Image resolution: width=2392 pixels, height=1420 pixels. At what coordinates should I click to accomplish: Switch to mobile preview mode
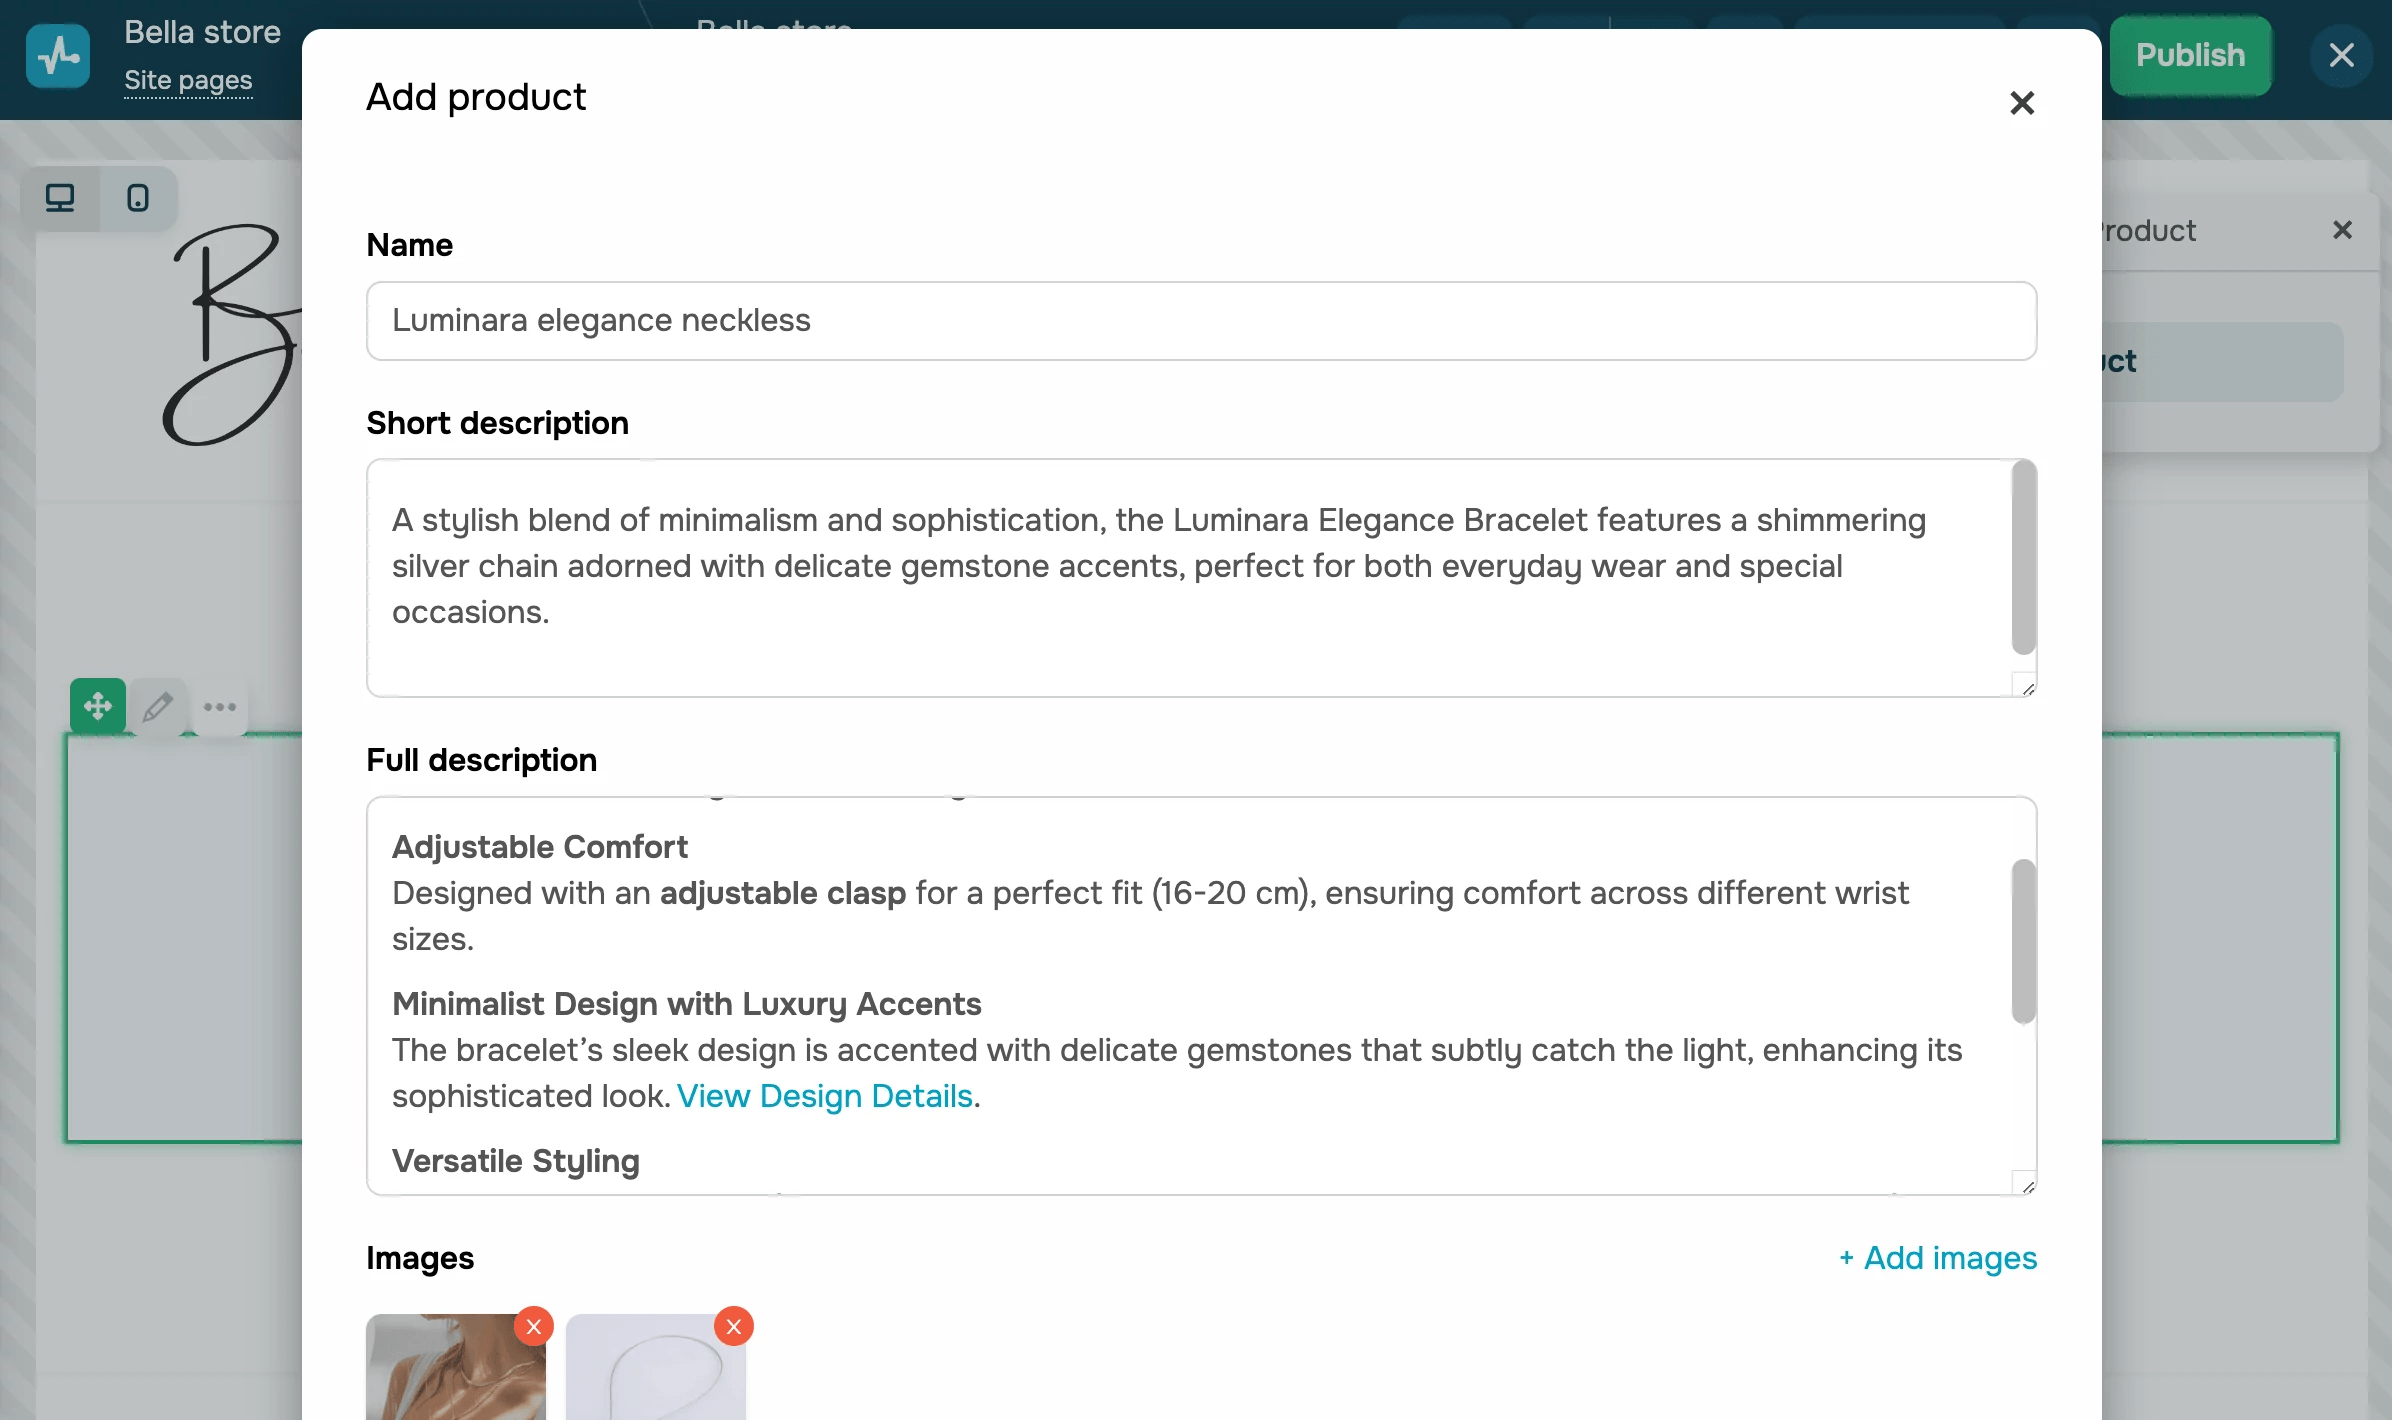[x=138, y=198]
